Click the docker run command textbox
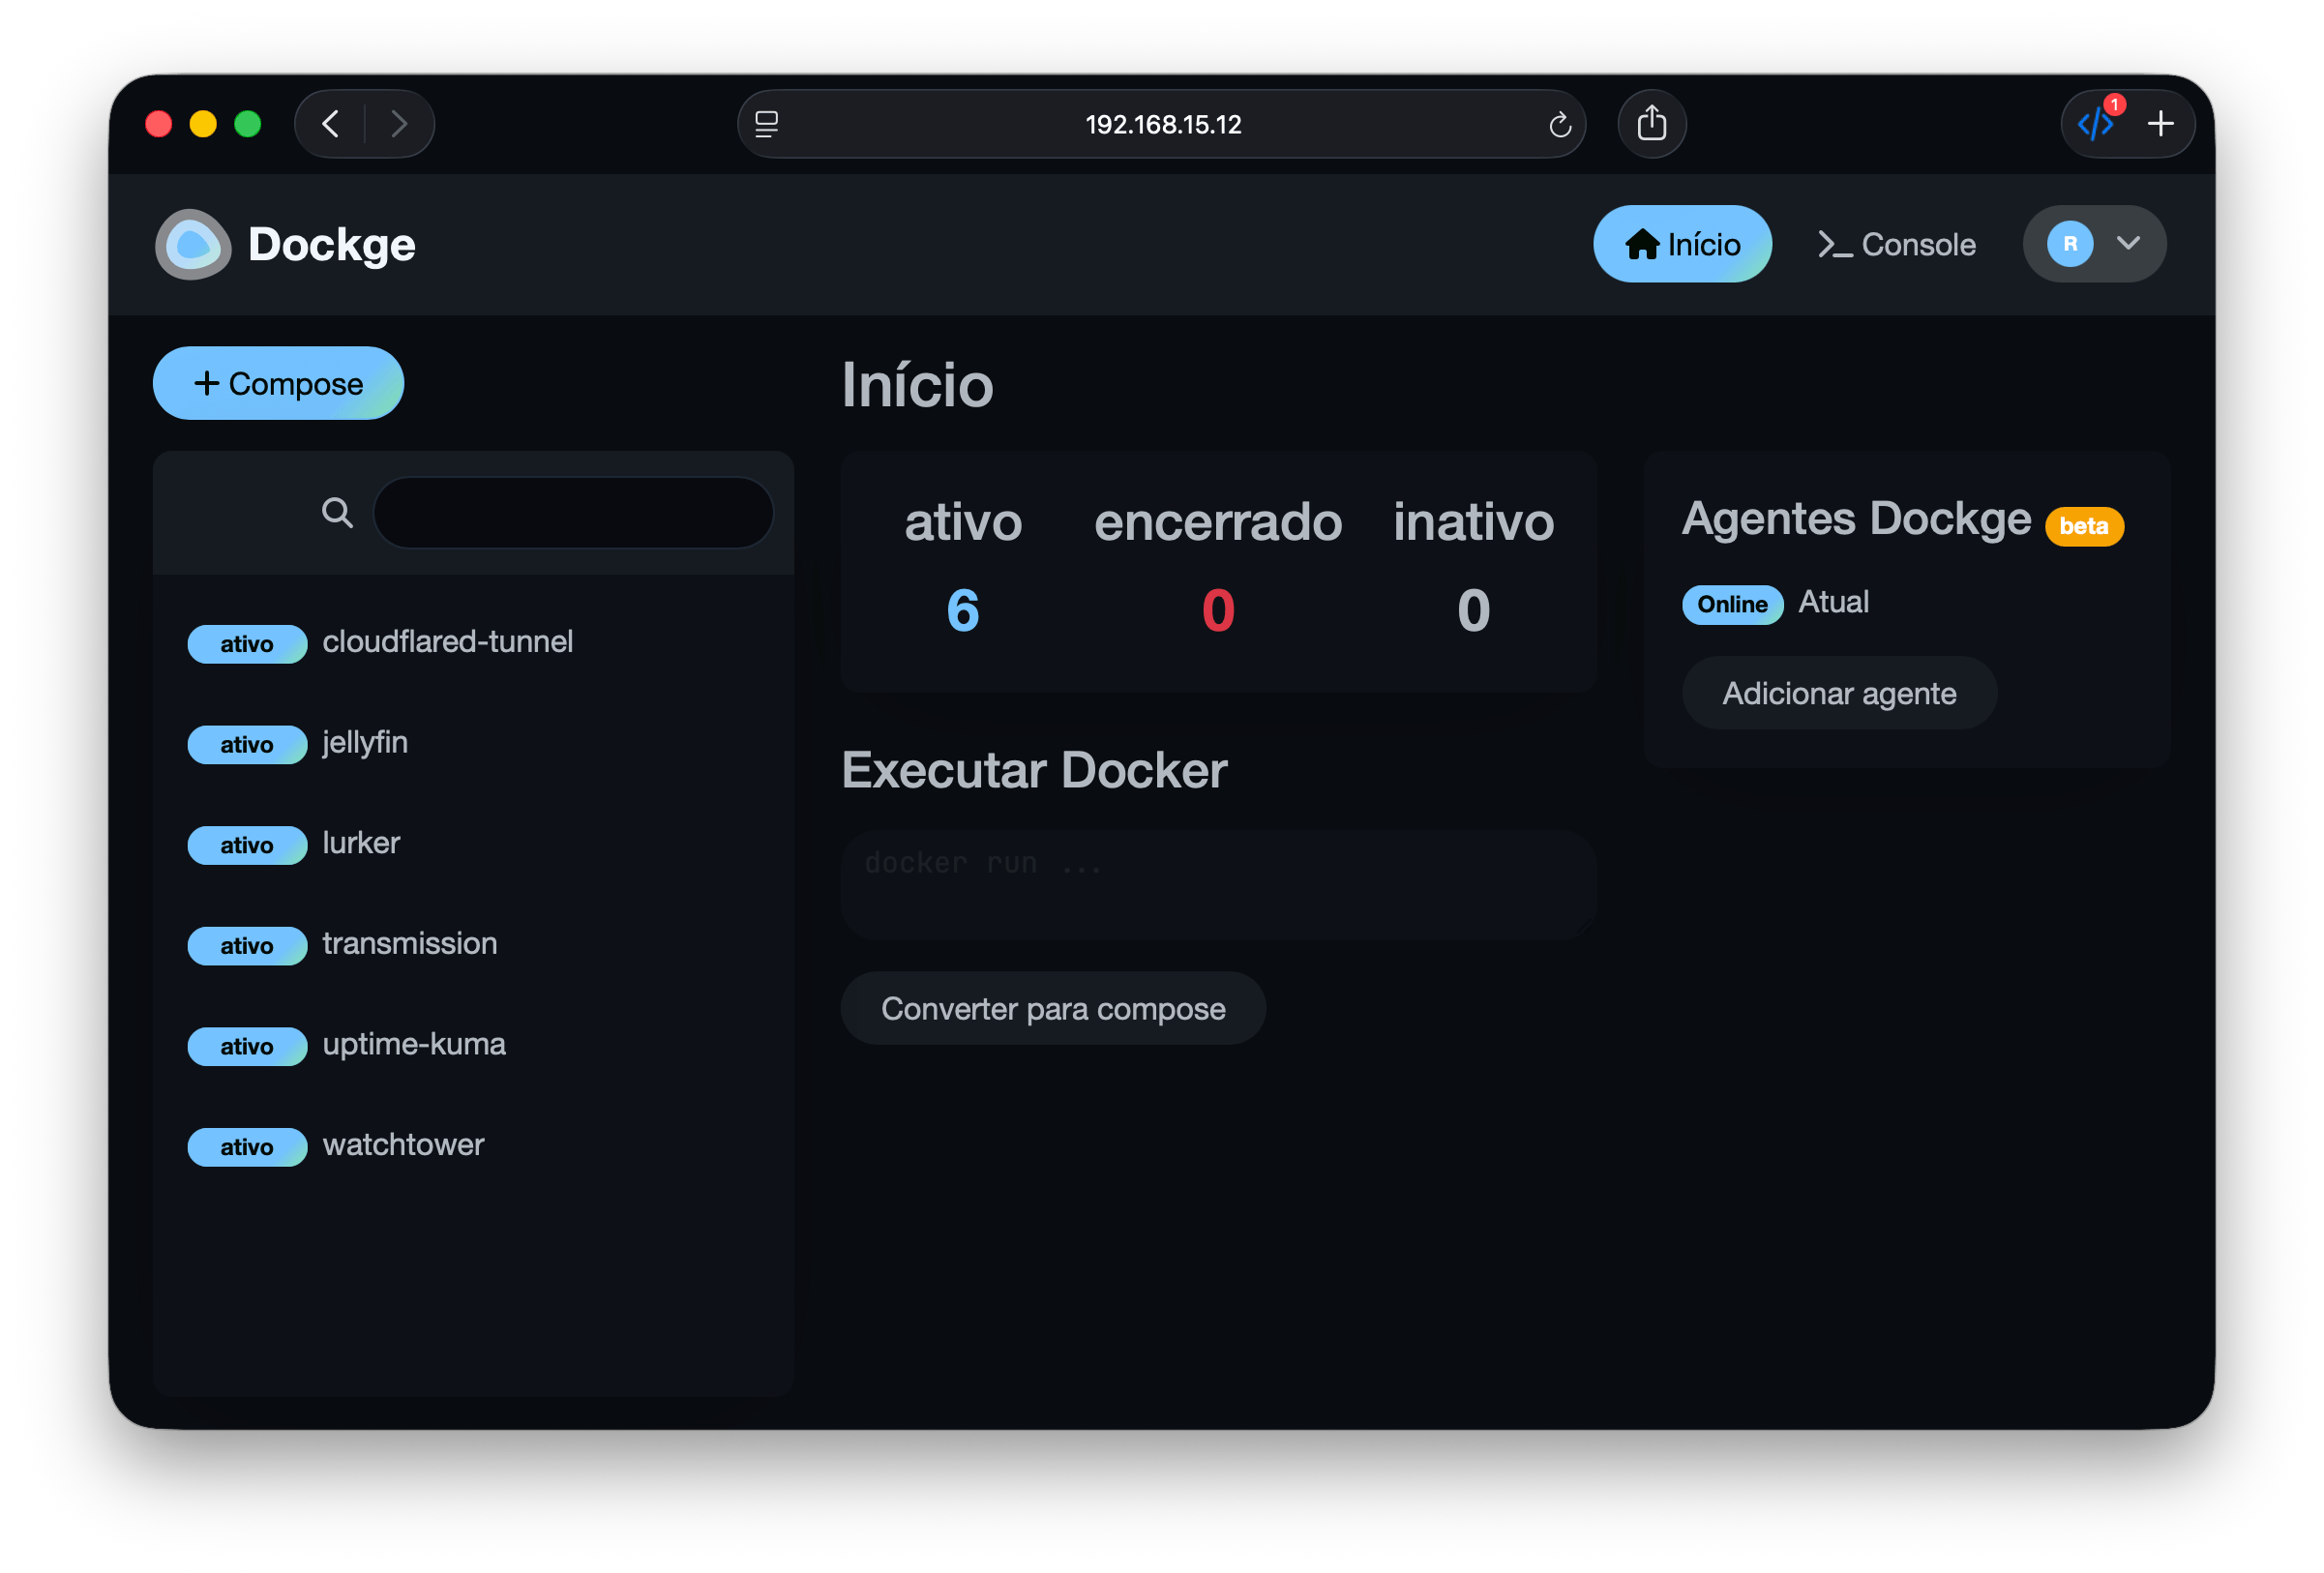 pos(1217,884)
